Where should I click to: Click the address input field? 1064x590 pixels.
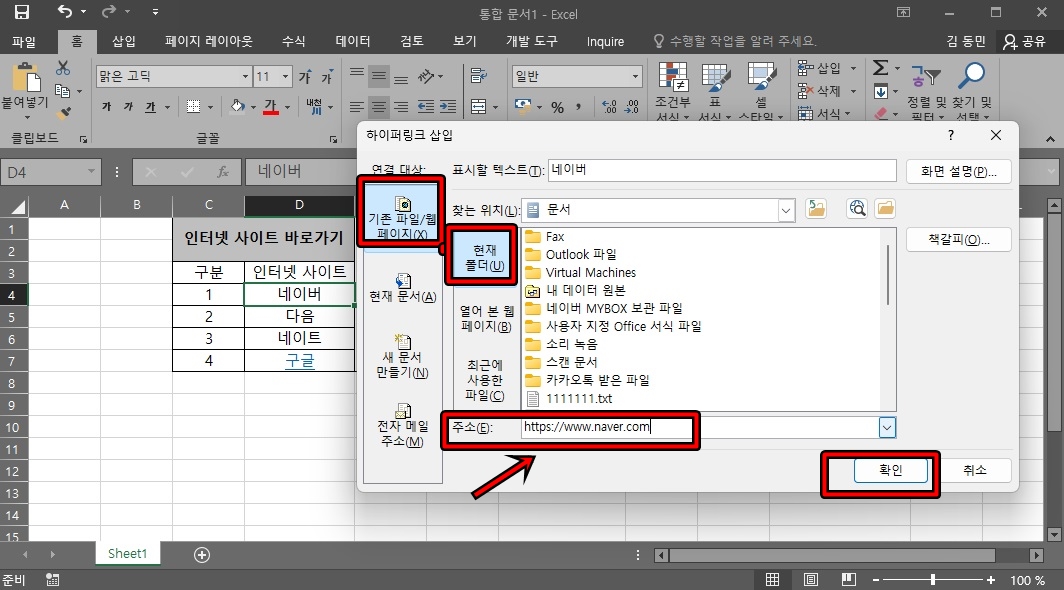[700, 427]
